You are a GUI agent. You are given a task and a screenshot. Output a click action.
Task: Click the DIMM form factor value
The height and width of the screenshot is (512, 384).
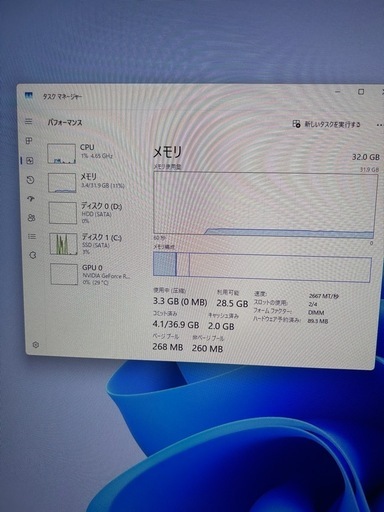click(x=316, y=312)
